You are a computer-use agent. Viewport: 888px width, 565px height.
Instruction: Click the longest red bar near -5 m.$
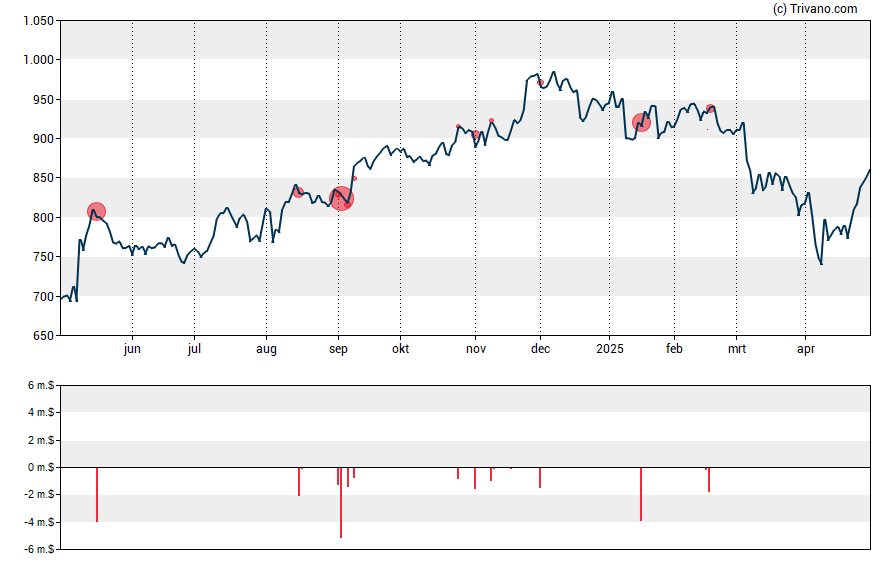click(341, 503)
